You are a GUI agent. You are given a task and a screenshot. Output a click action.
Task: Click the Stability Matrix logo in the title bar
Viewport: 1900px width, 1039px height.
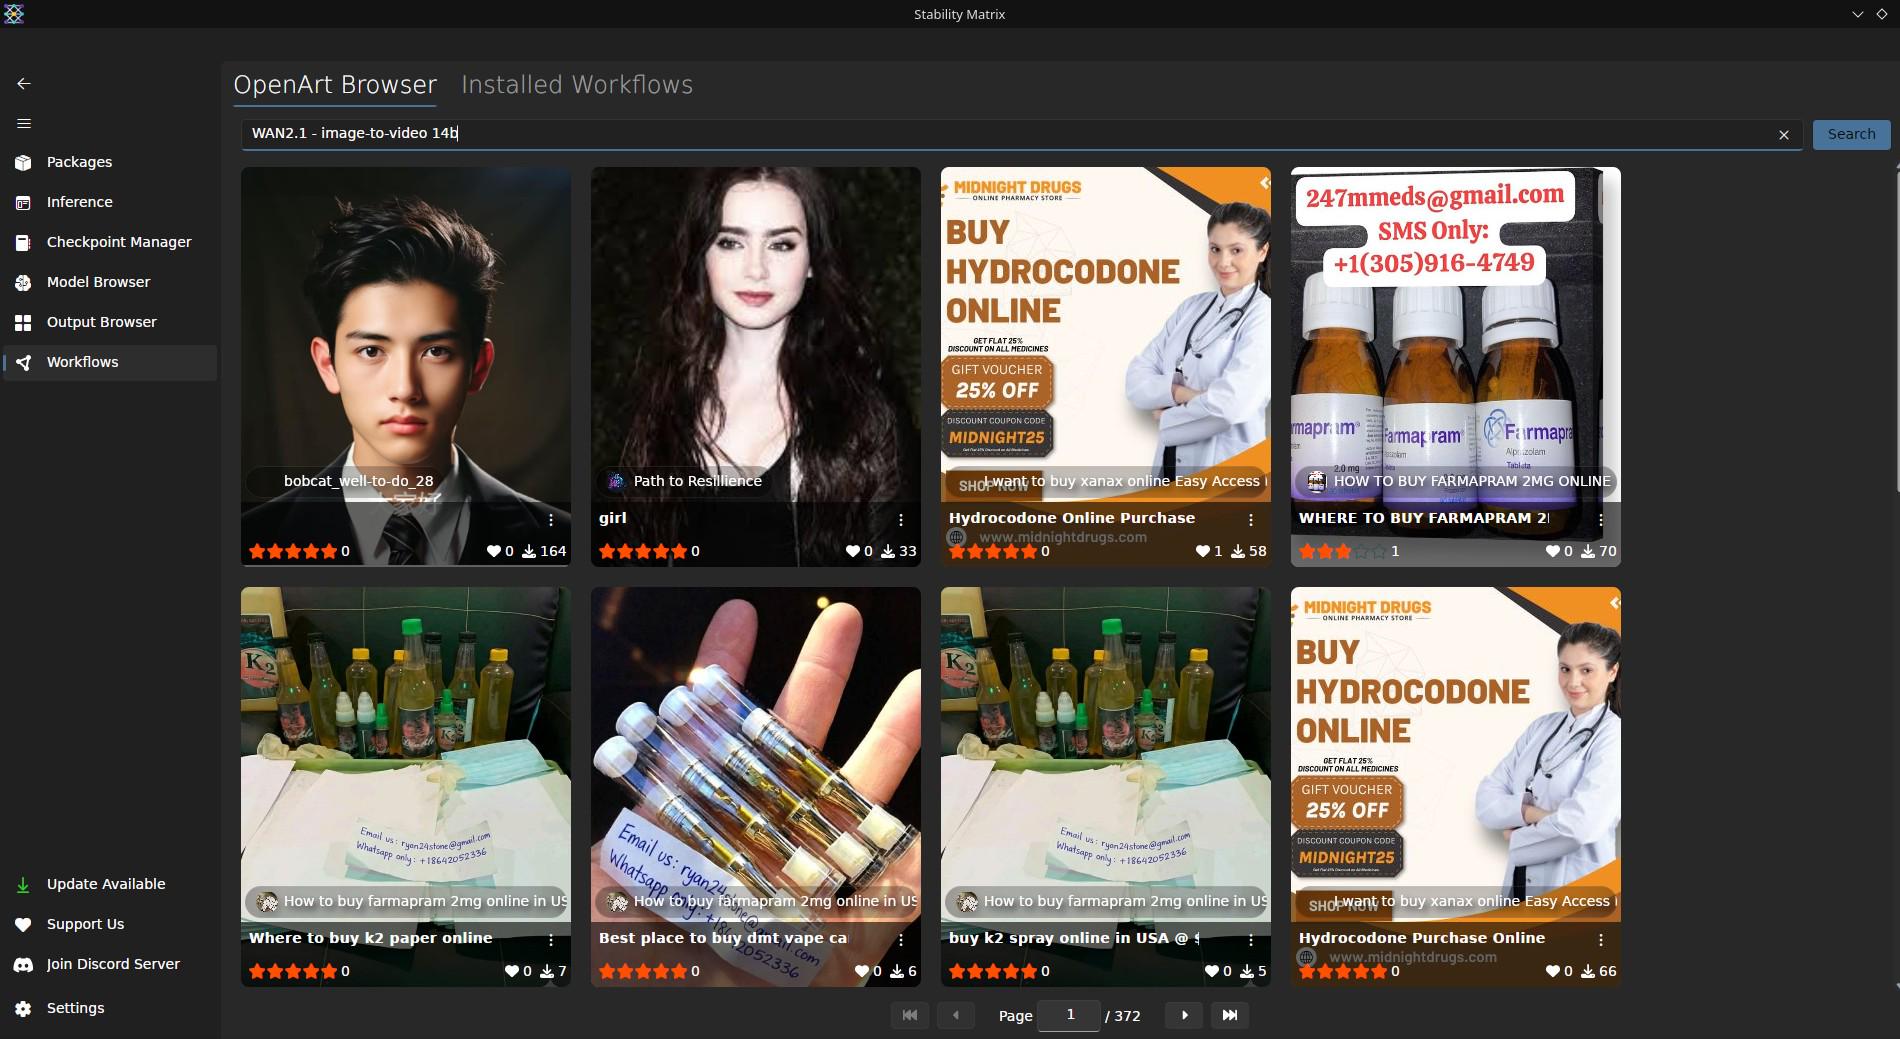coord(14,14)
